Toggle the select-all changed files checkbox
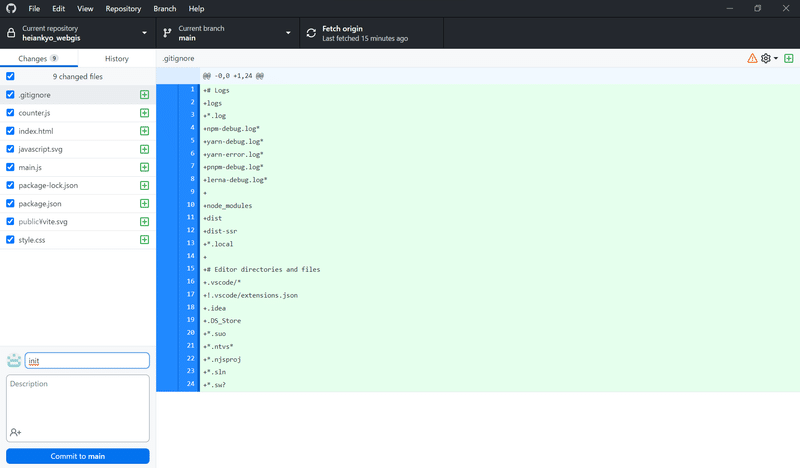This screenshot has width=800, height=468. click(x=10, y=76)
